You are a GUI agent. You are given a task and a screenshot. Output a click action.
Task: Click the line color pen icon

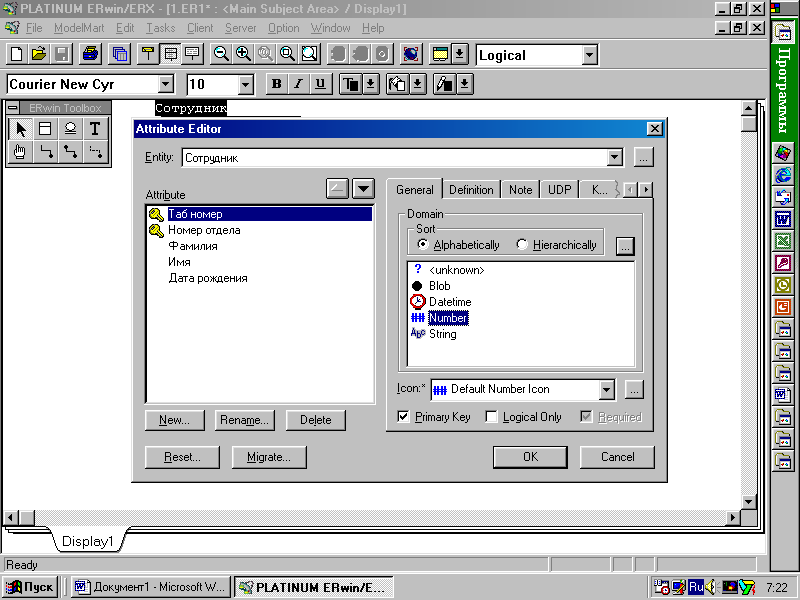click(444, 84)
